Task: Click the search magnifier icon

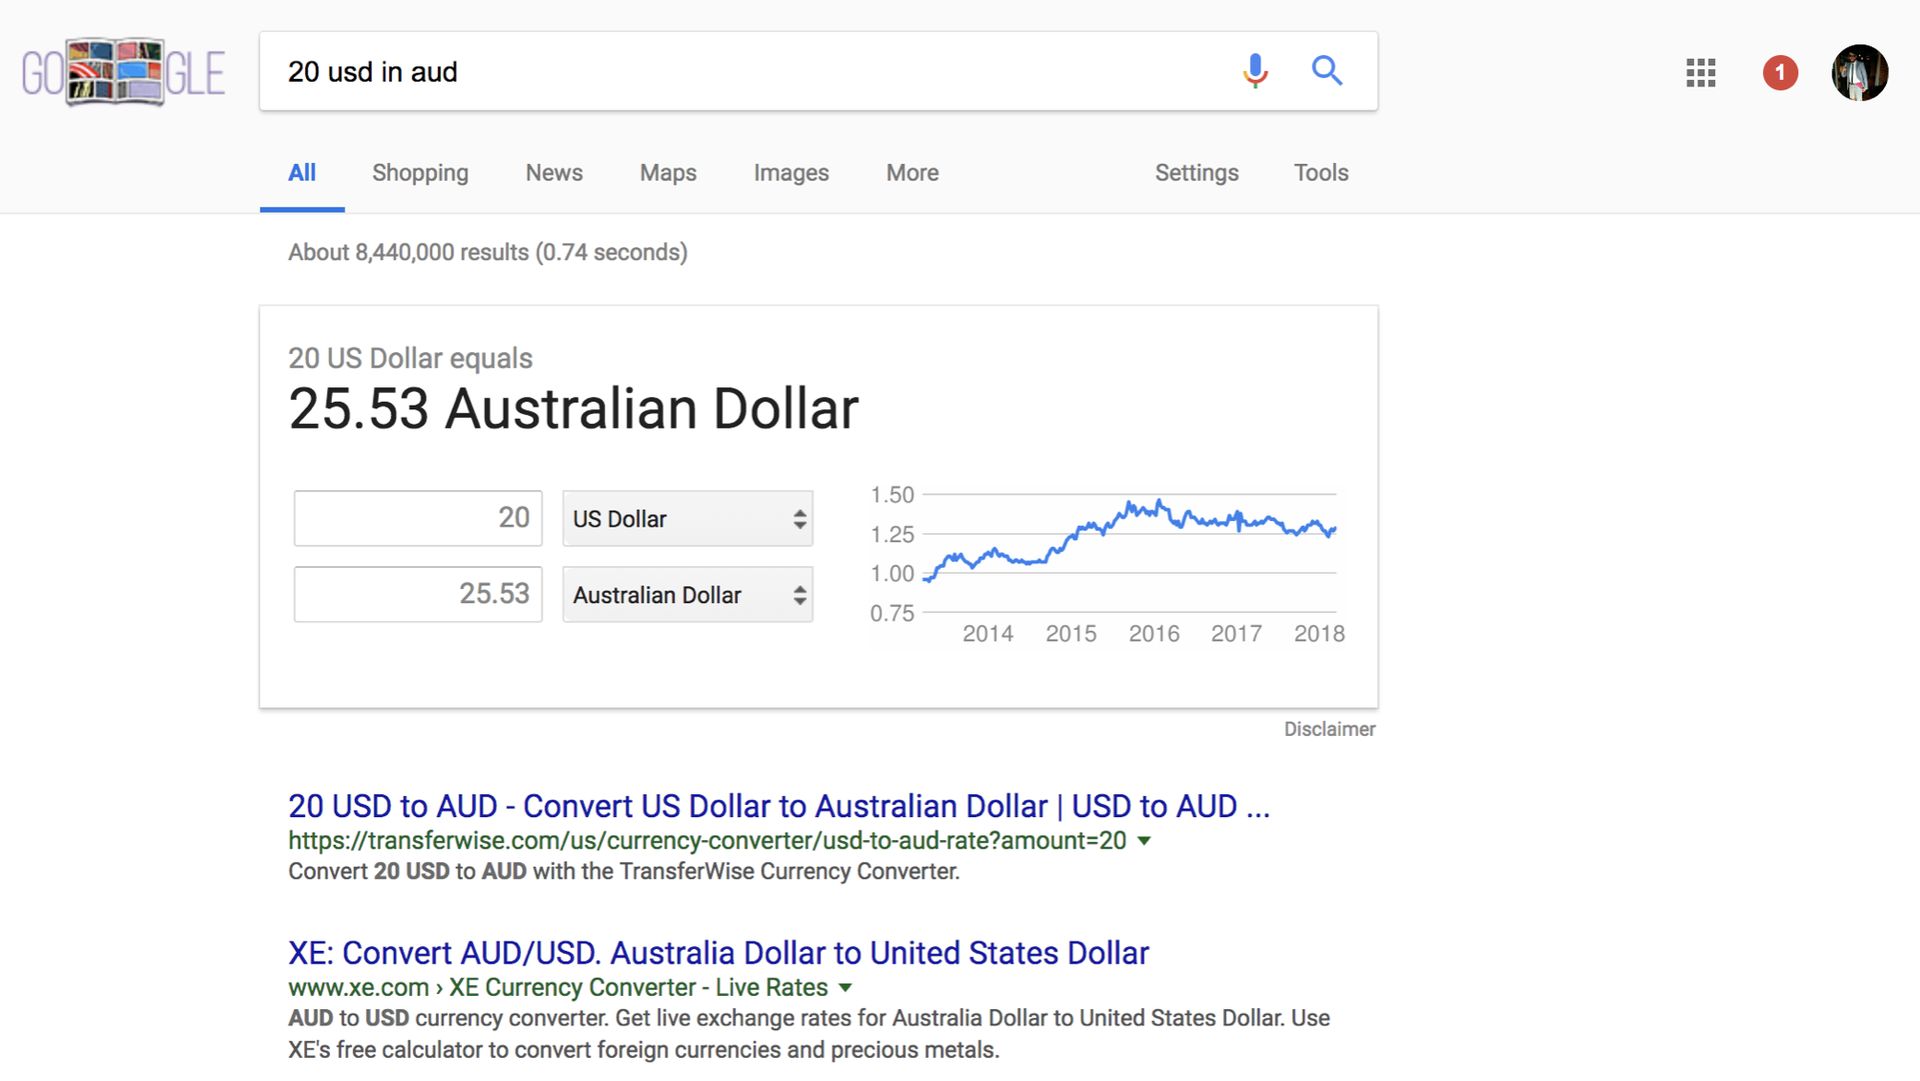Action: tap(1327, 71)
